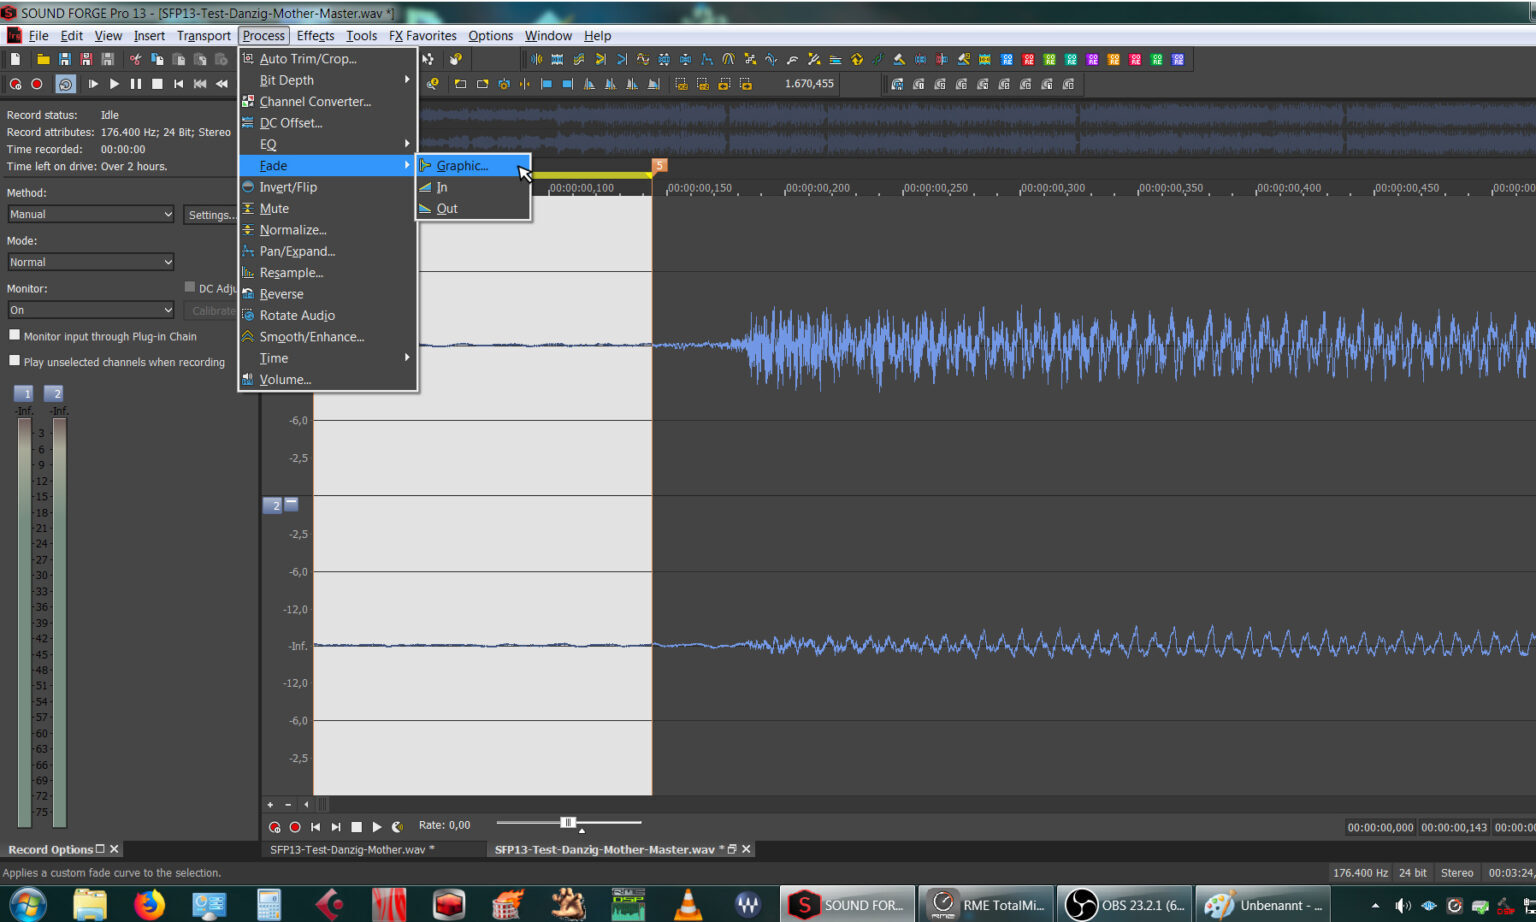Open a file using the yellow folder icon
Screen dimensions: 1536x922
coord(43,60)
